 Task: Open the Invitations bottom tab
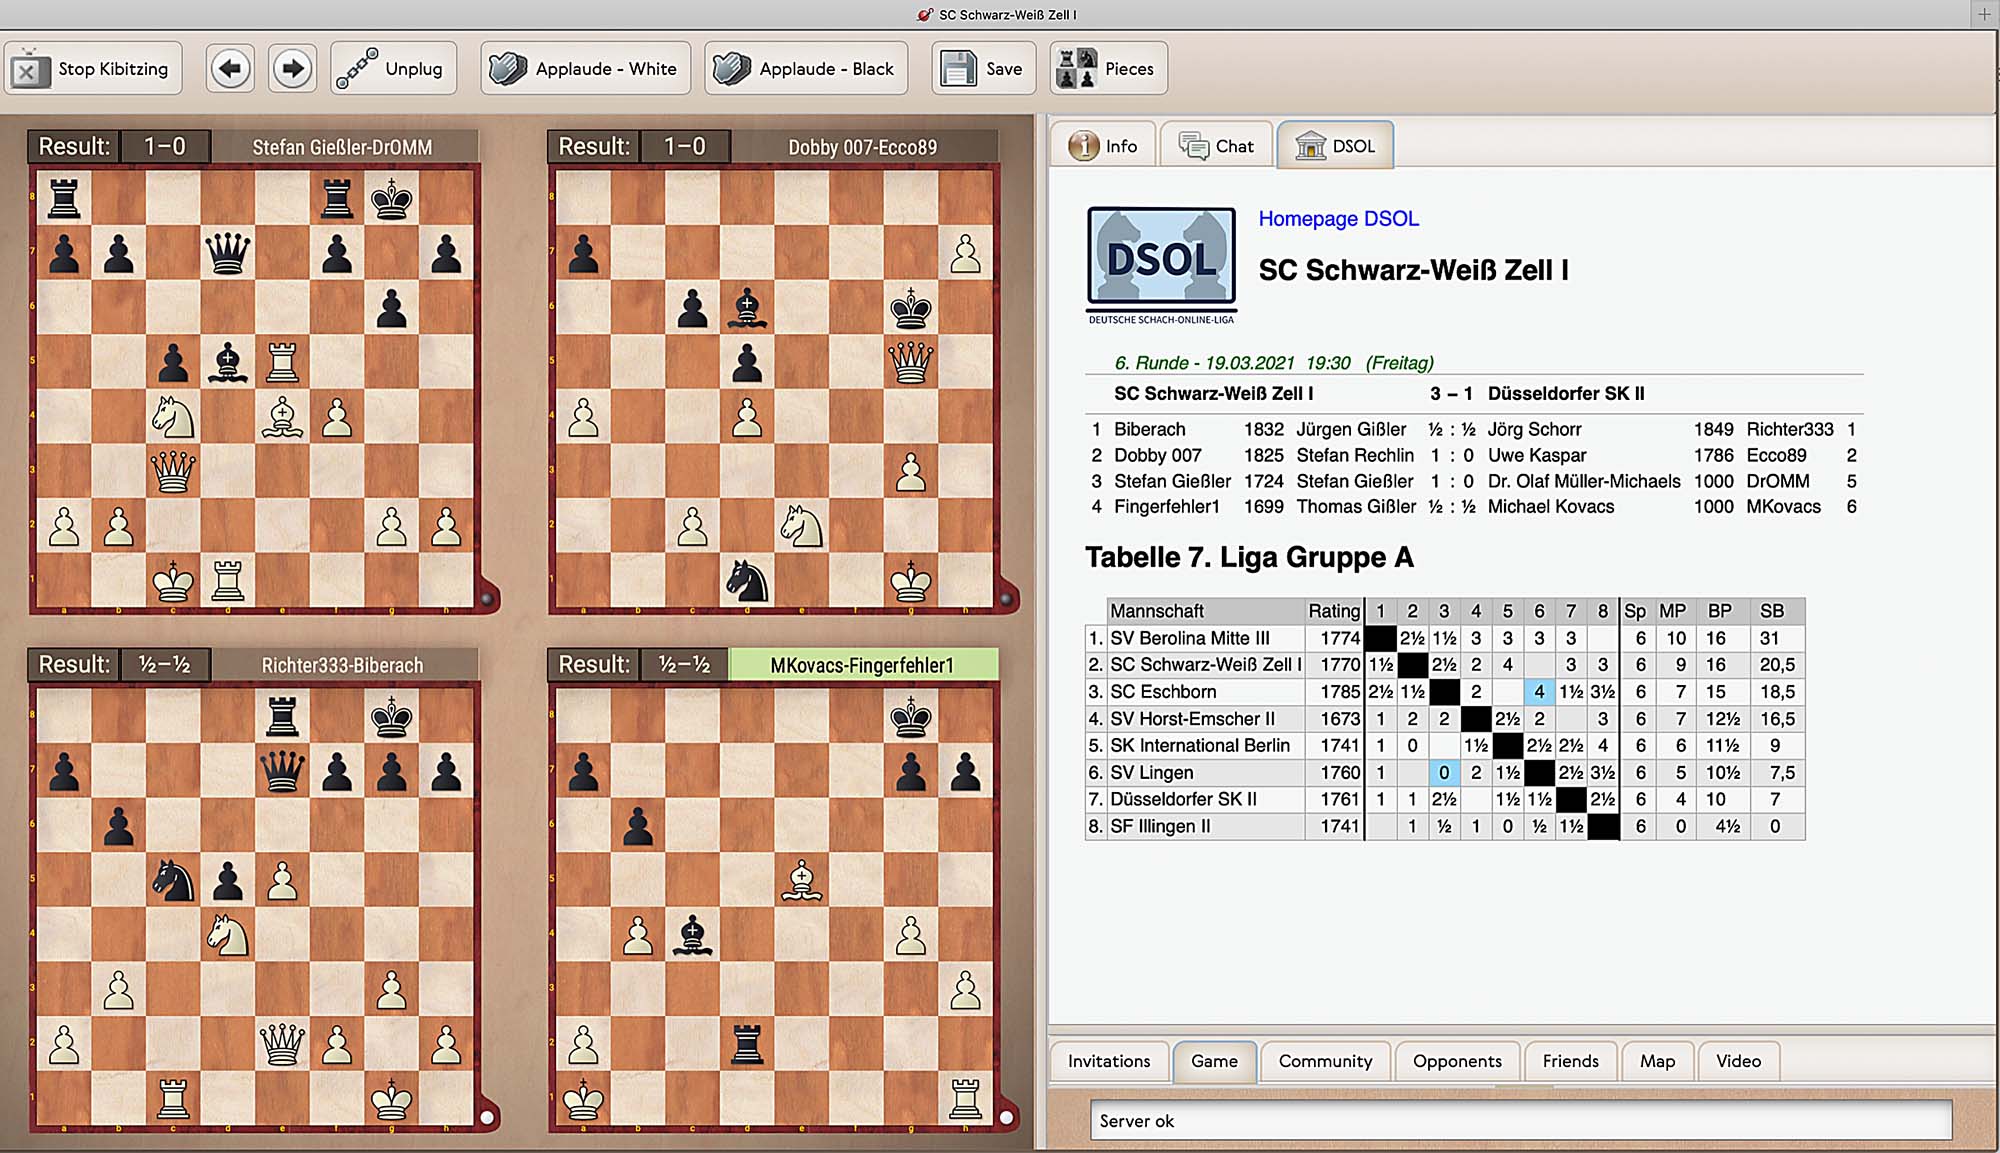tap(1109, 1061)
